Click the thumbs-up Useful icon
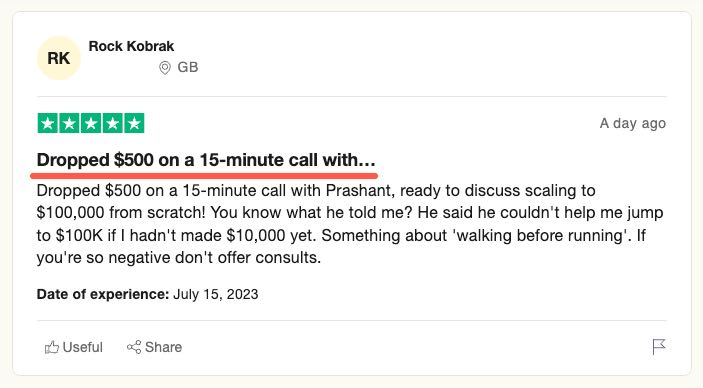 (52, 347)
